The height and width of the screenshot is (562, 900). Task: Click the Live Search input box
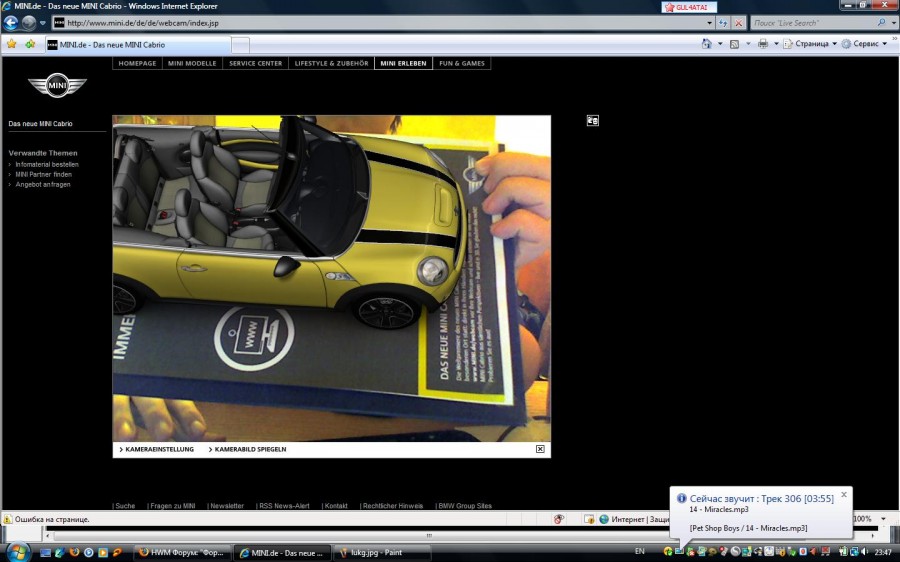pyautogui.click(x=812, y=23)
